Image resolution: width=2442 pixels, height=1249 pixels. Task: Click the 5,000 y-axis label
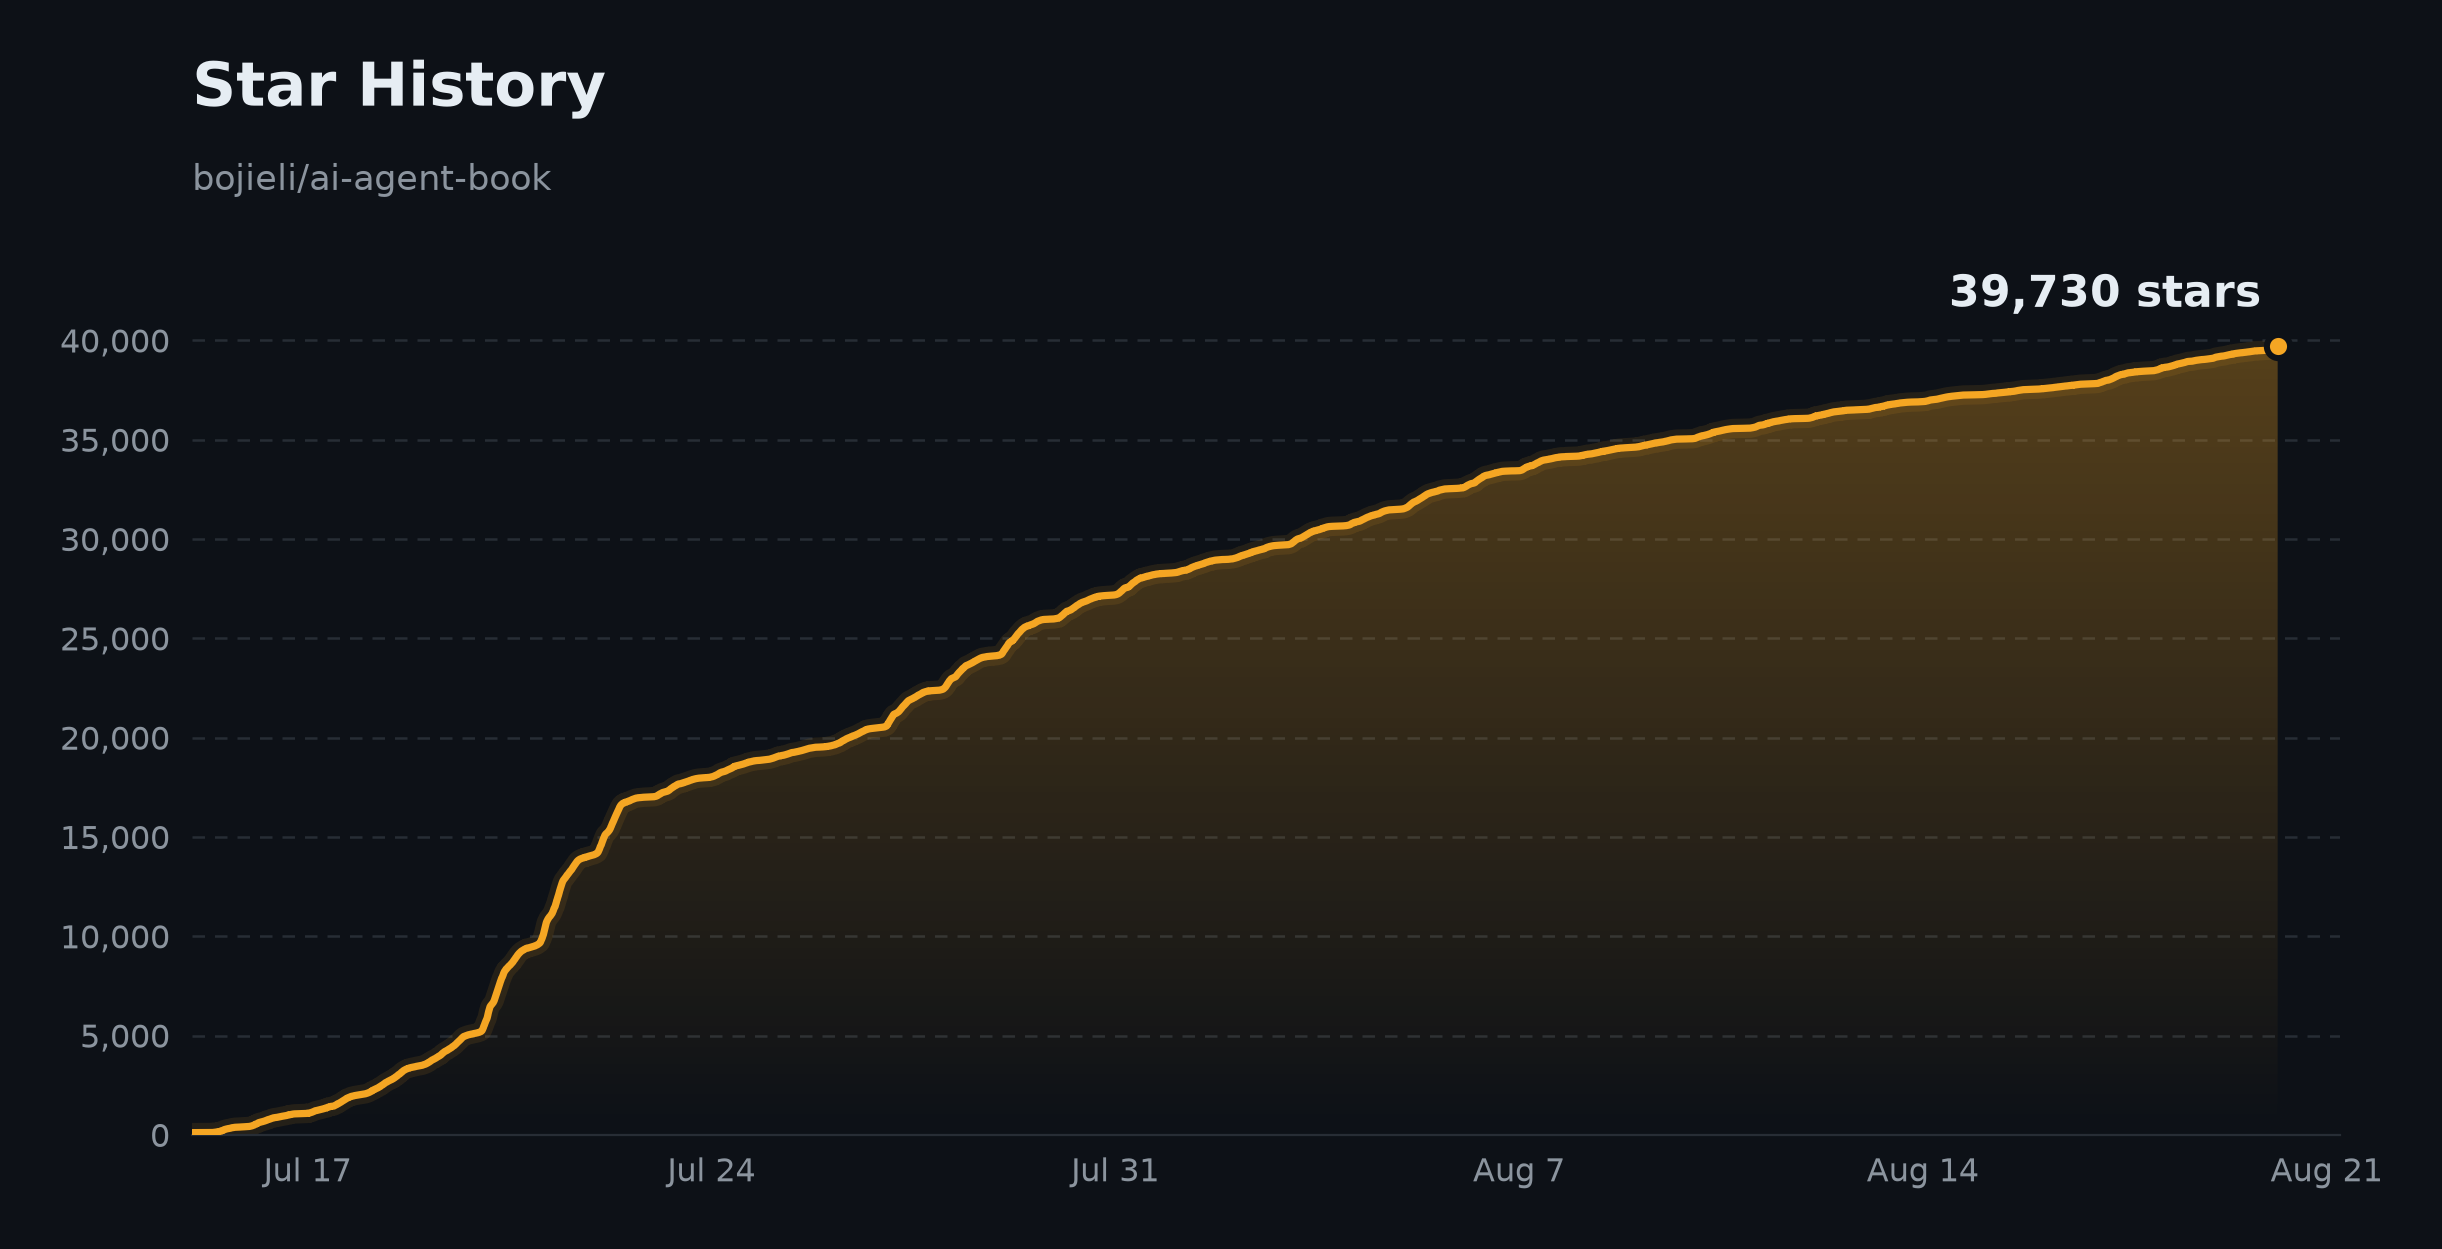pyautogui.click(x=125, y=1037)
